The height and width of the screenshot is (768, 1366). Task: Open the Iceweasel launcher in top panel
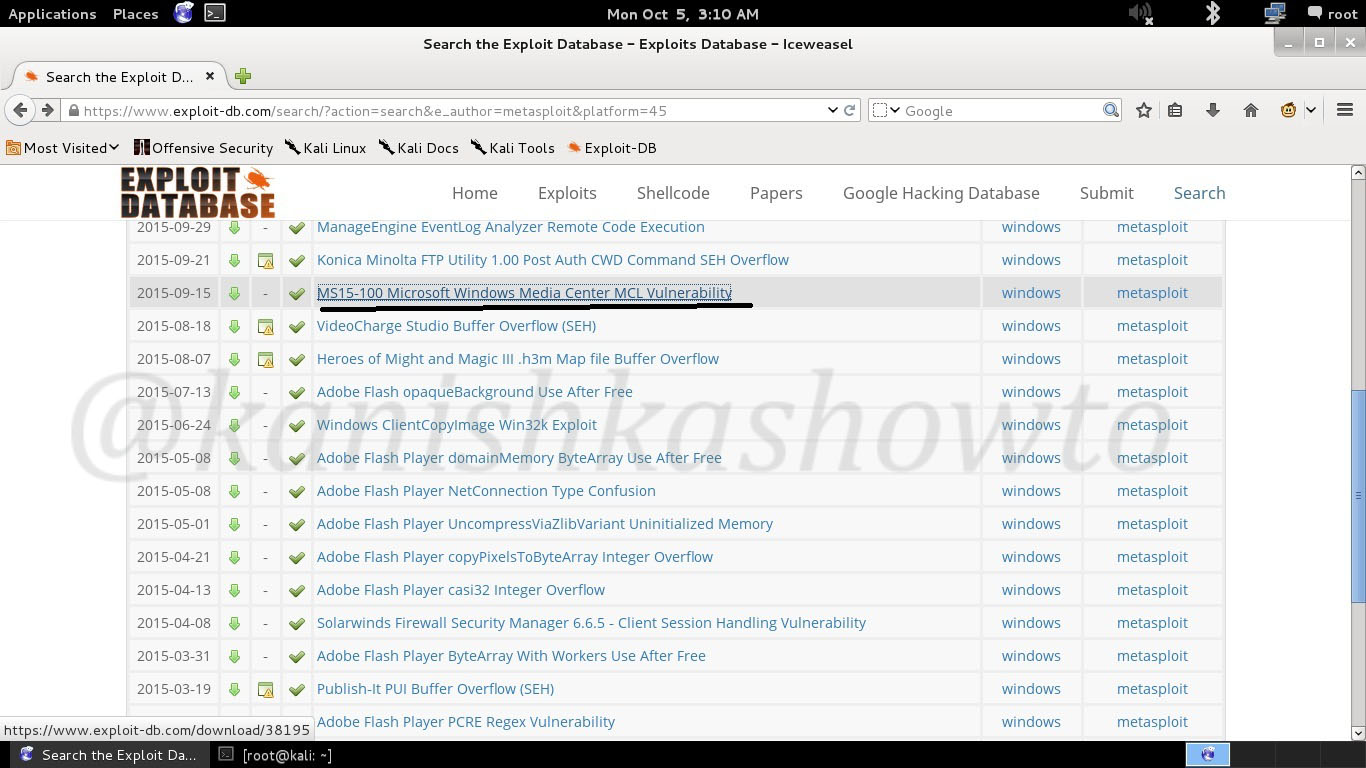pos(184,13)
